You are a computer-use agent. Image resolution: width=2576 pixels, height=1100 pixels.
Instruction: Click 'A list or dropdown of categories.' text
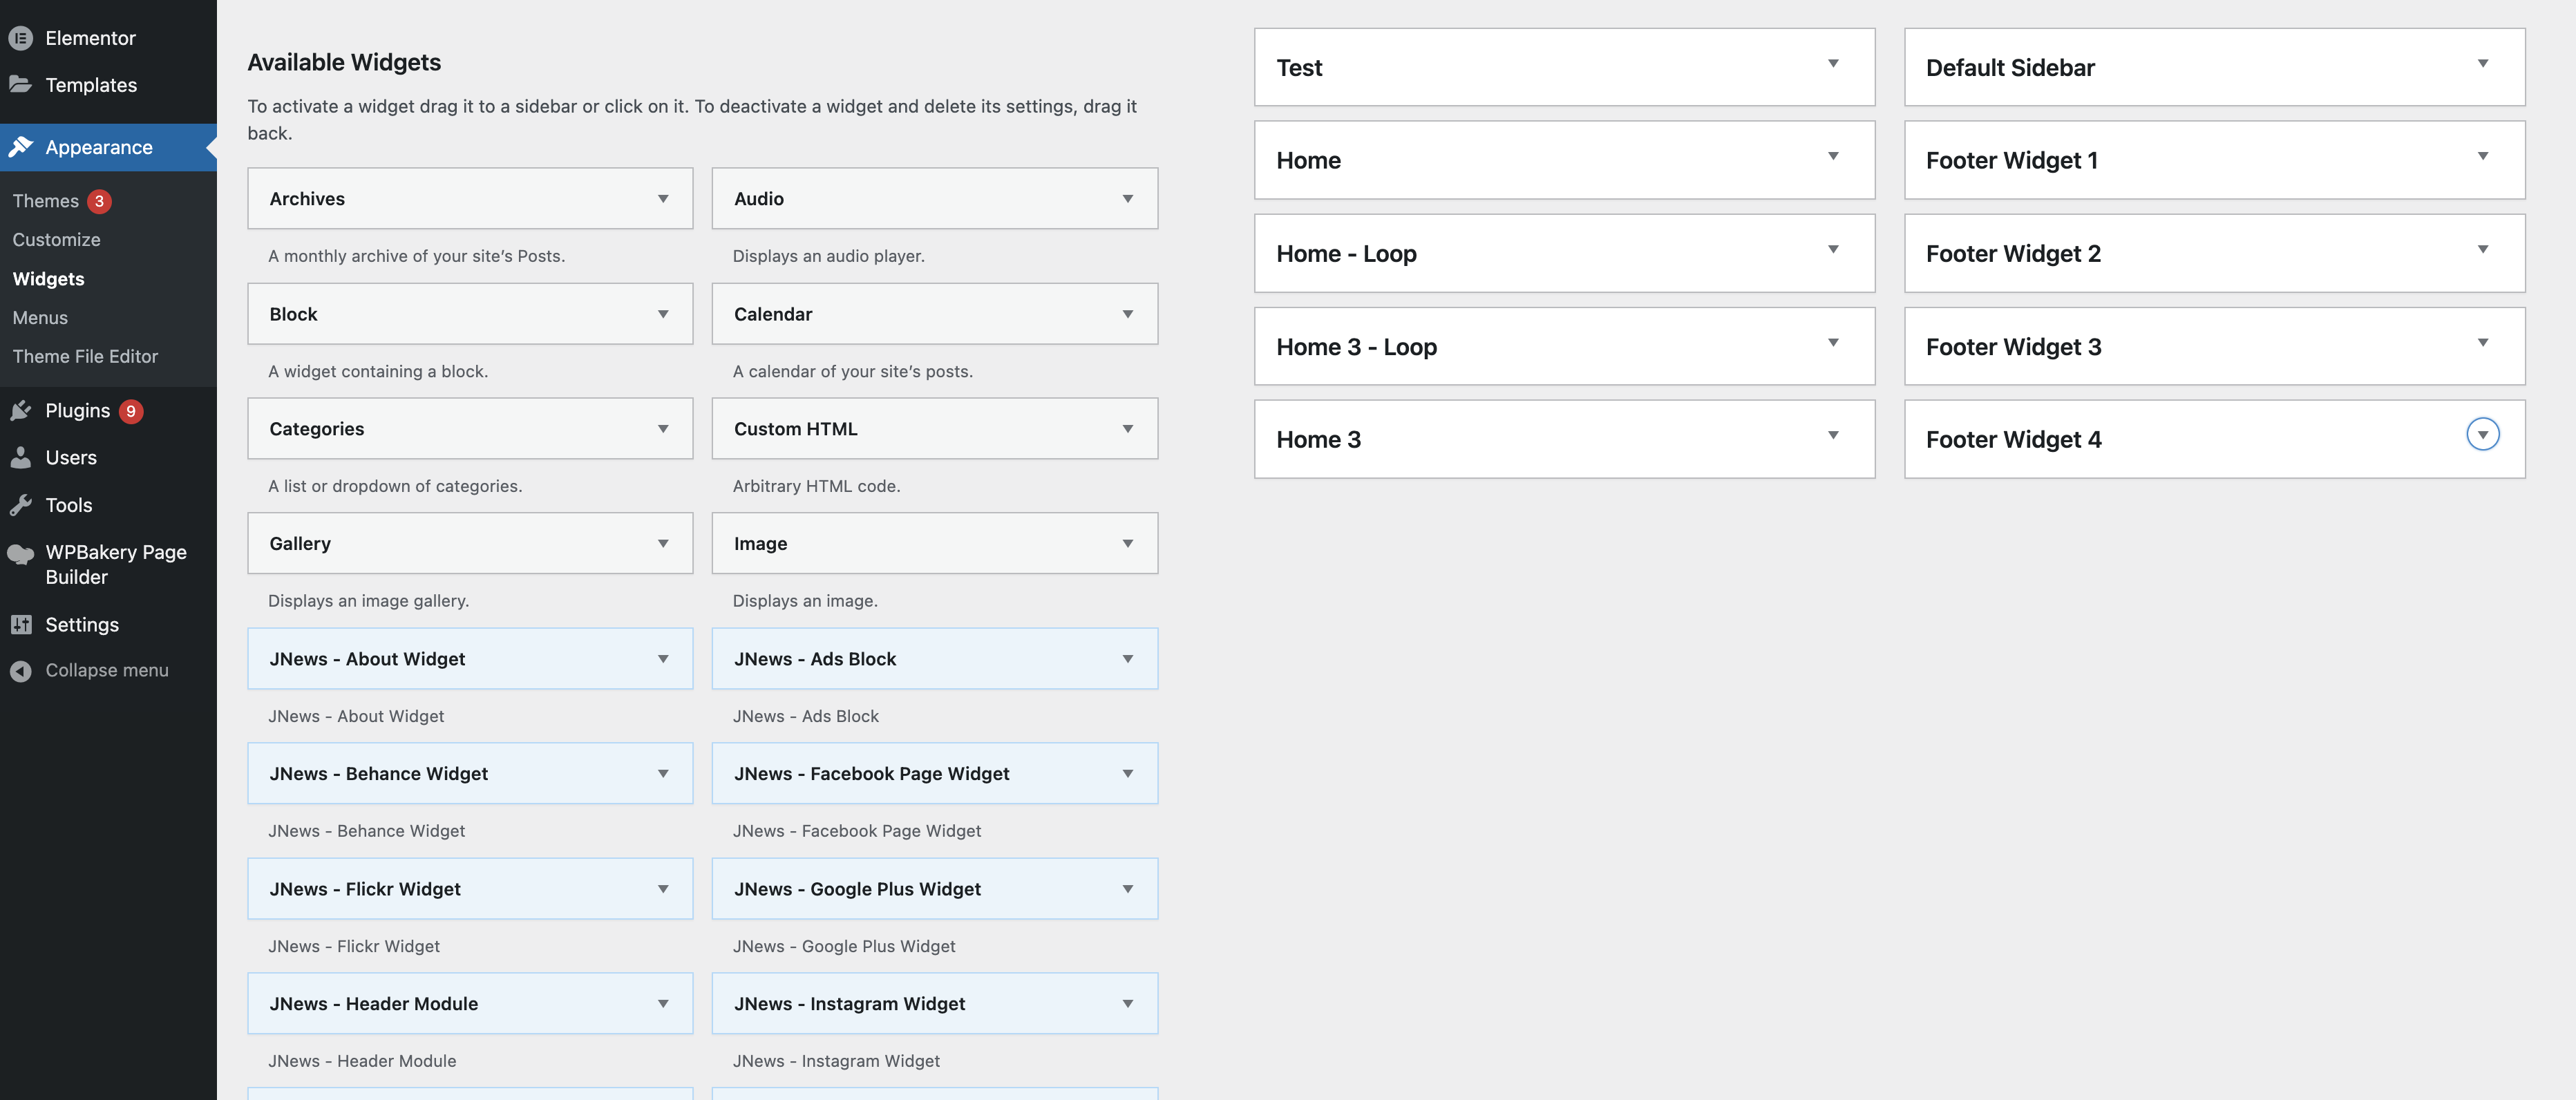(395, 486)
